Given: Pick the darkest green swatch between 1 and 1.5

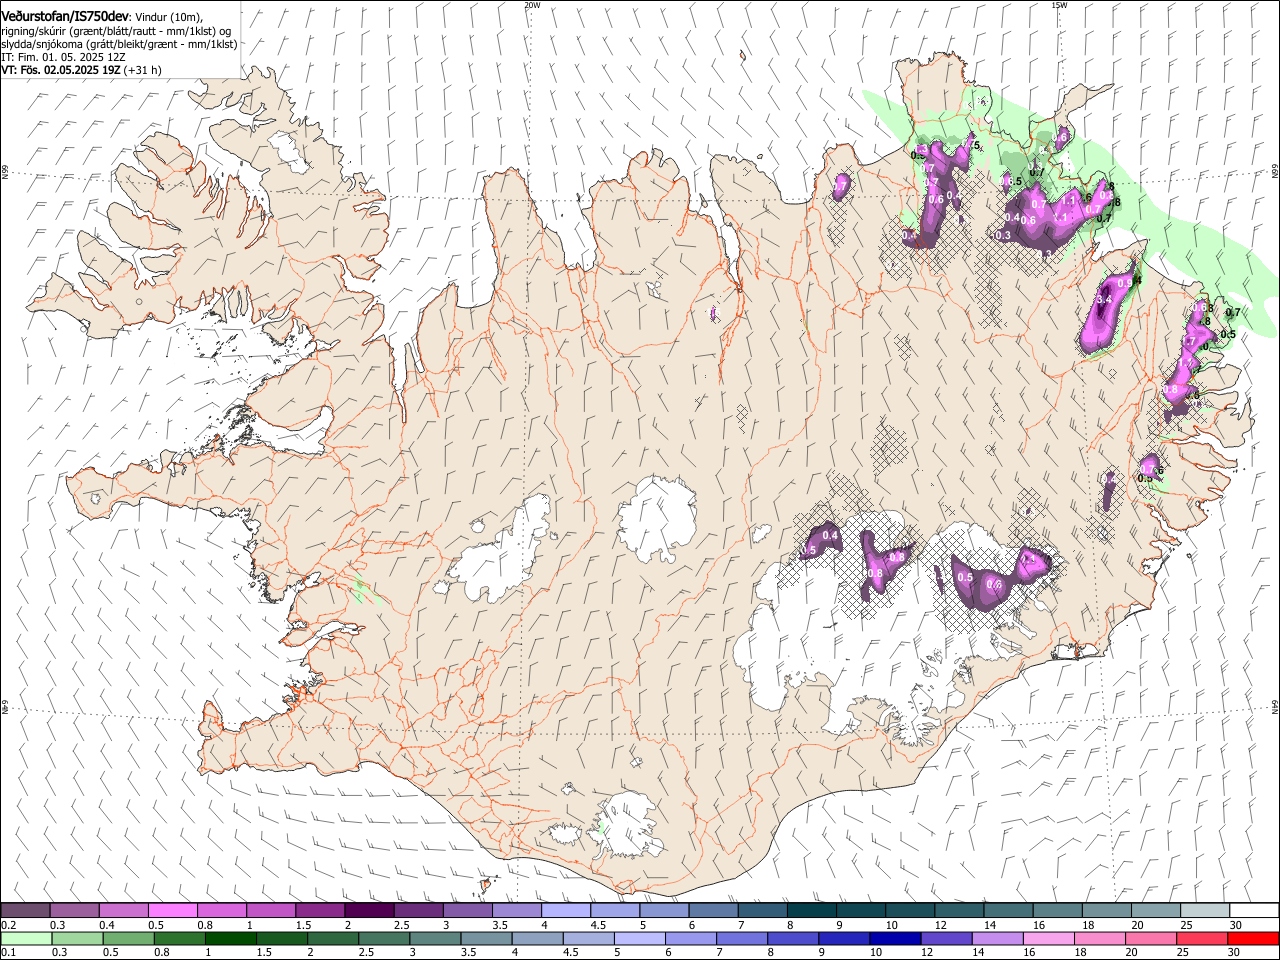Looking at the screenshot, I should [x=230, y=939].
